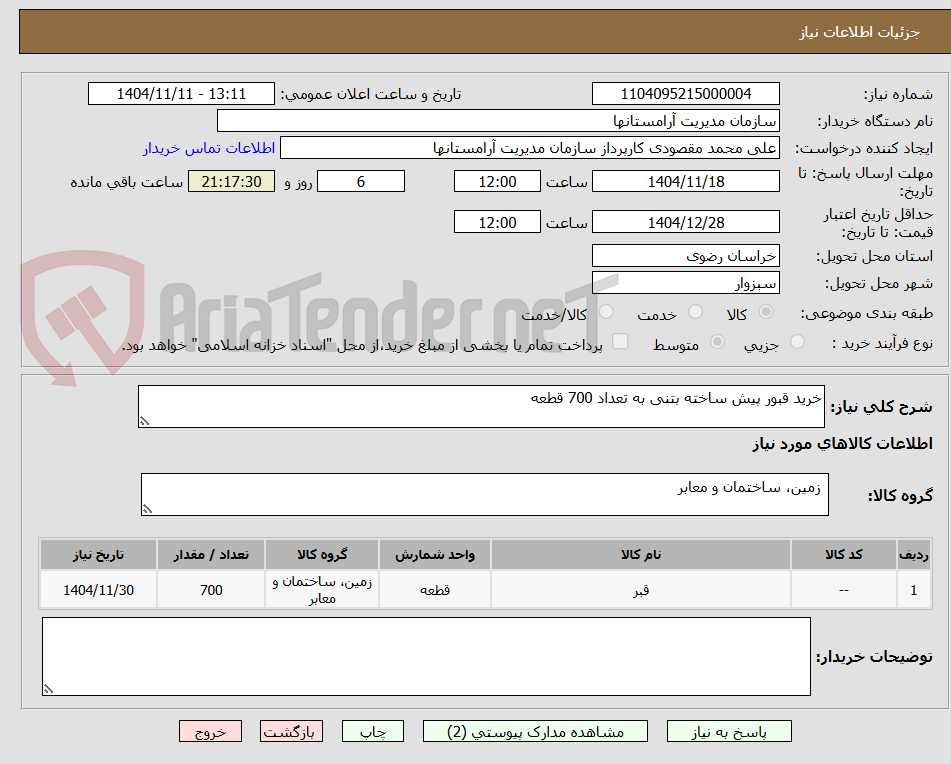Select the کالا radio button
The height and width of the screenshot is (764, 951).
766,312
